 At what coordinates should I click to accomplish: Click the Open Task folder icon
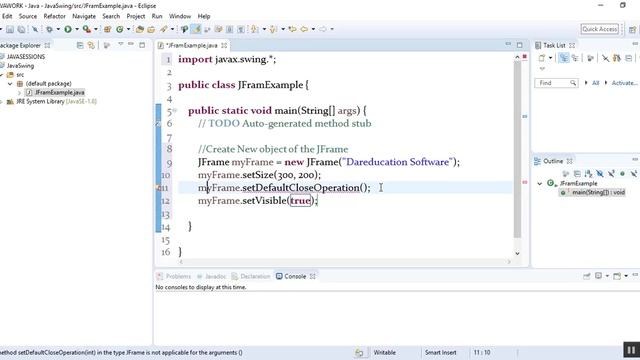coord(151,29)
